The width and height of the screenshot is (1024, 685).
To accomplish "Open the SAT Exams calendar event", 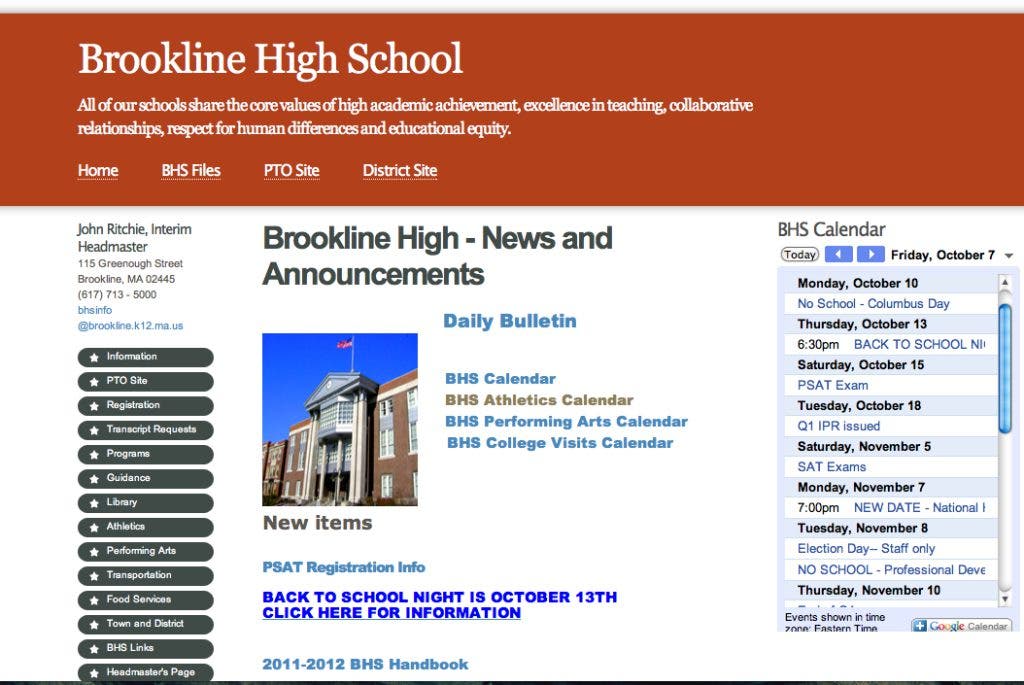I will point(831,467).
